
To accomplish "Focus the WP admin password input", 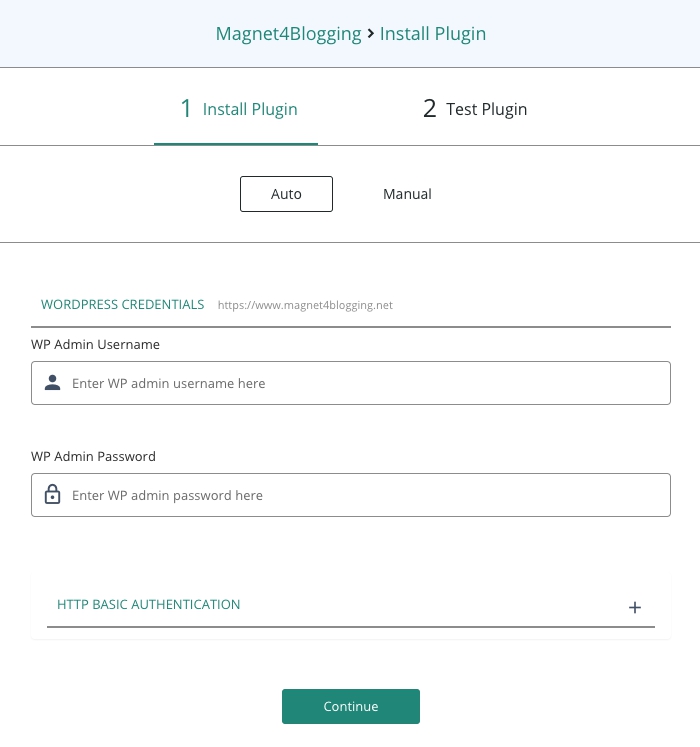I will 365,495.
